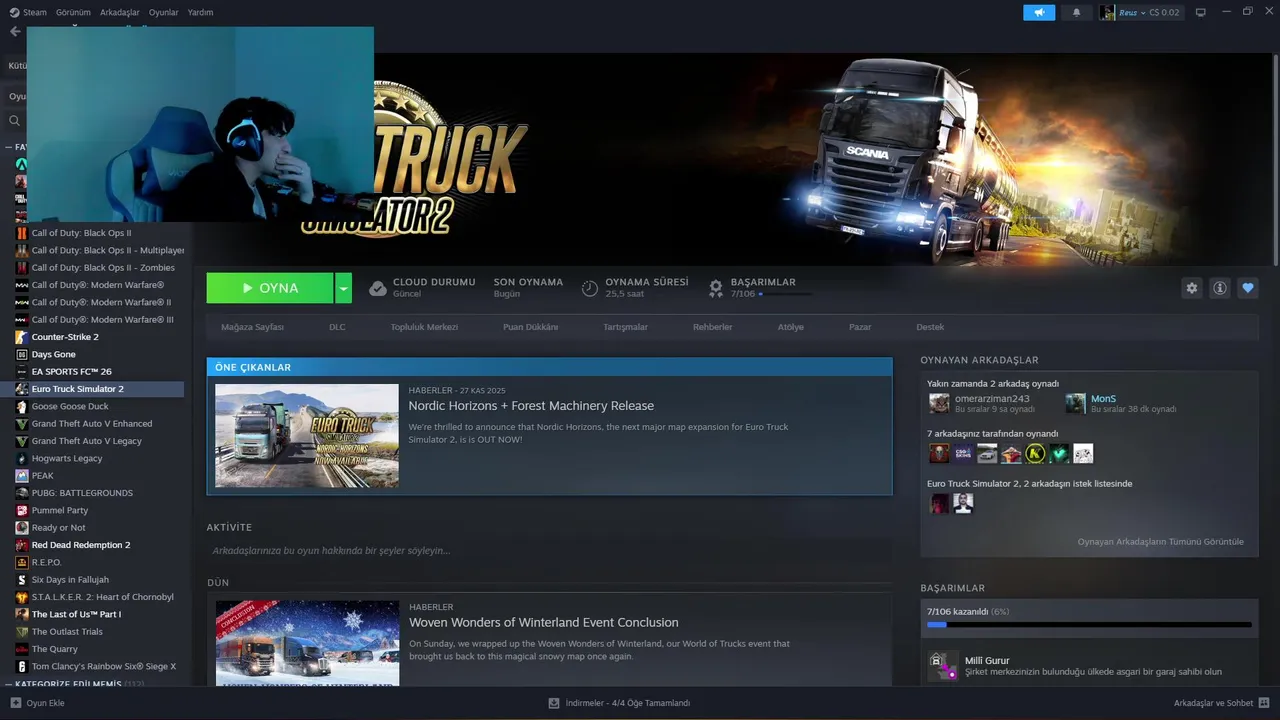
Task: Open Woven Wonders of Winterland Event Conclusion
Action: point(543,622)
